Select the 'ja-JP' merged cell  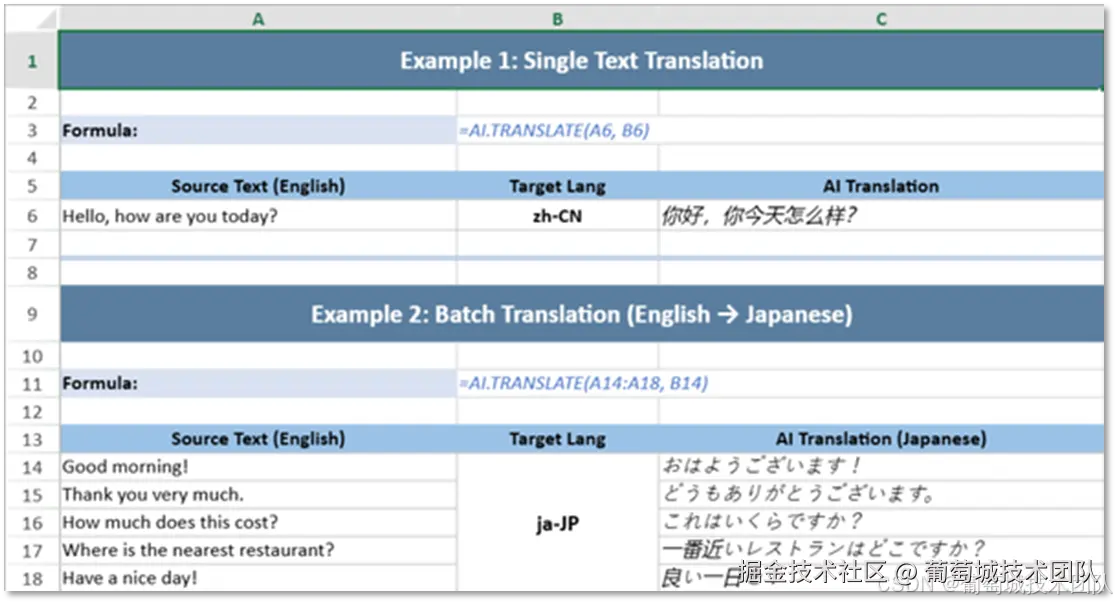(557, 523)
